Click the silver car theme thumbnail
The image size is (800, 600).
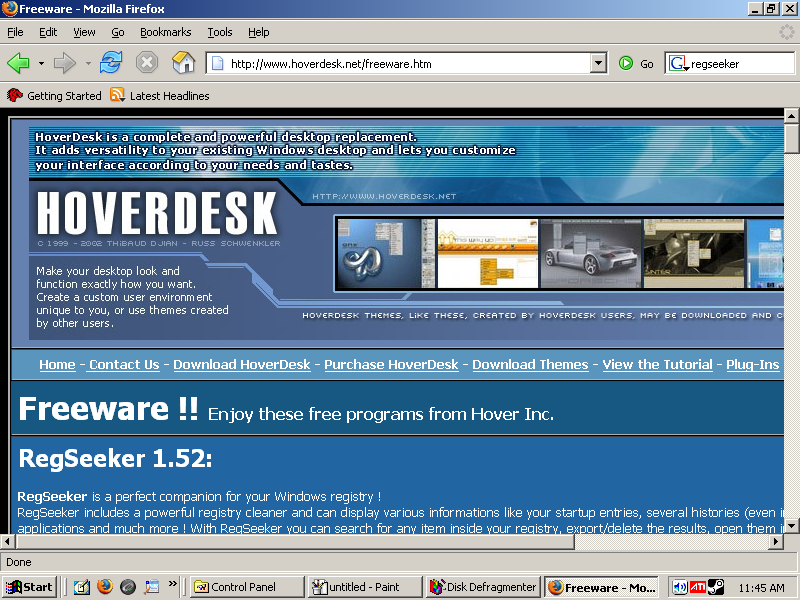(x=590, y=254)
